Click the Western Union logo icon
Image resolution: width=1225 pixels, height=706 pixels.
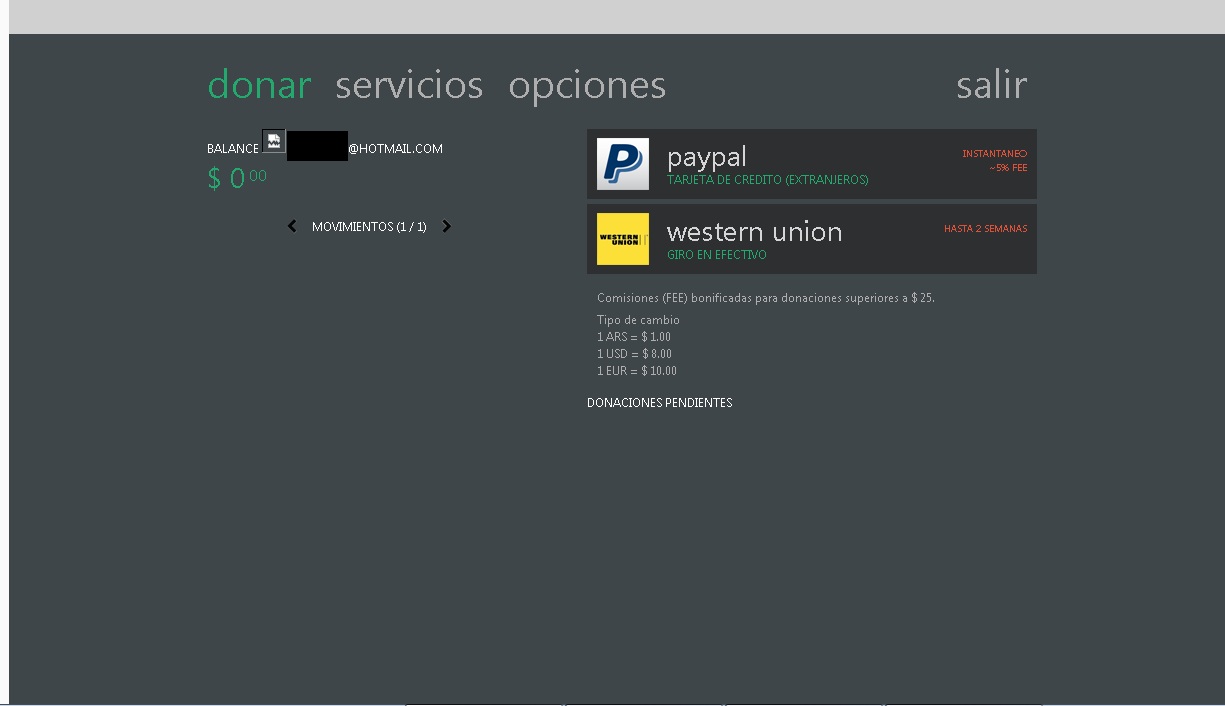[x=623, y=239]
